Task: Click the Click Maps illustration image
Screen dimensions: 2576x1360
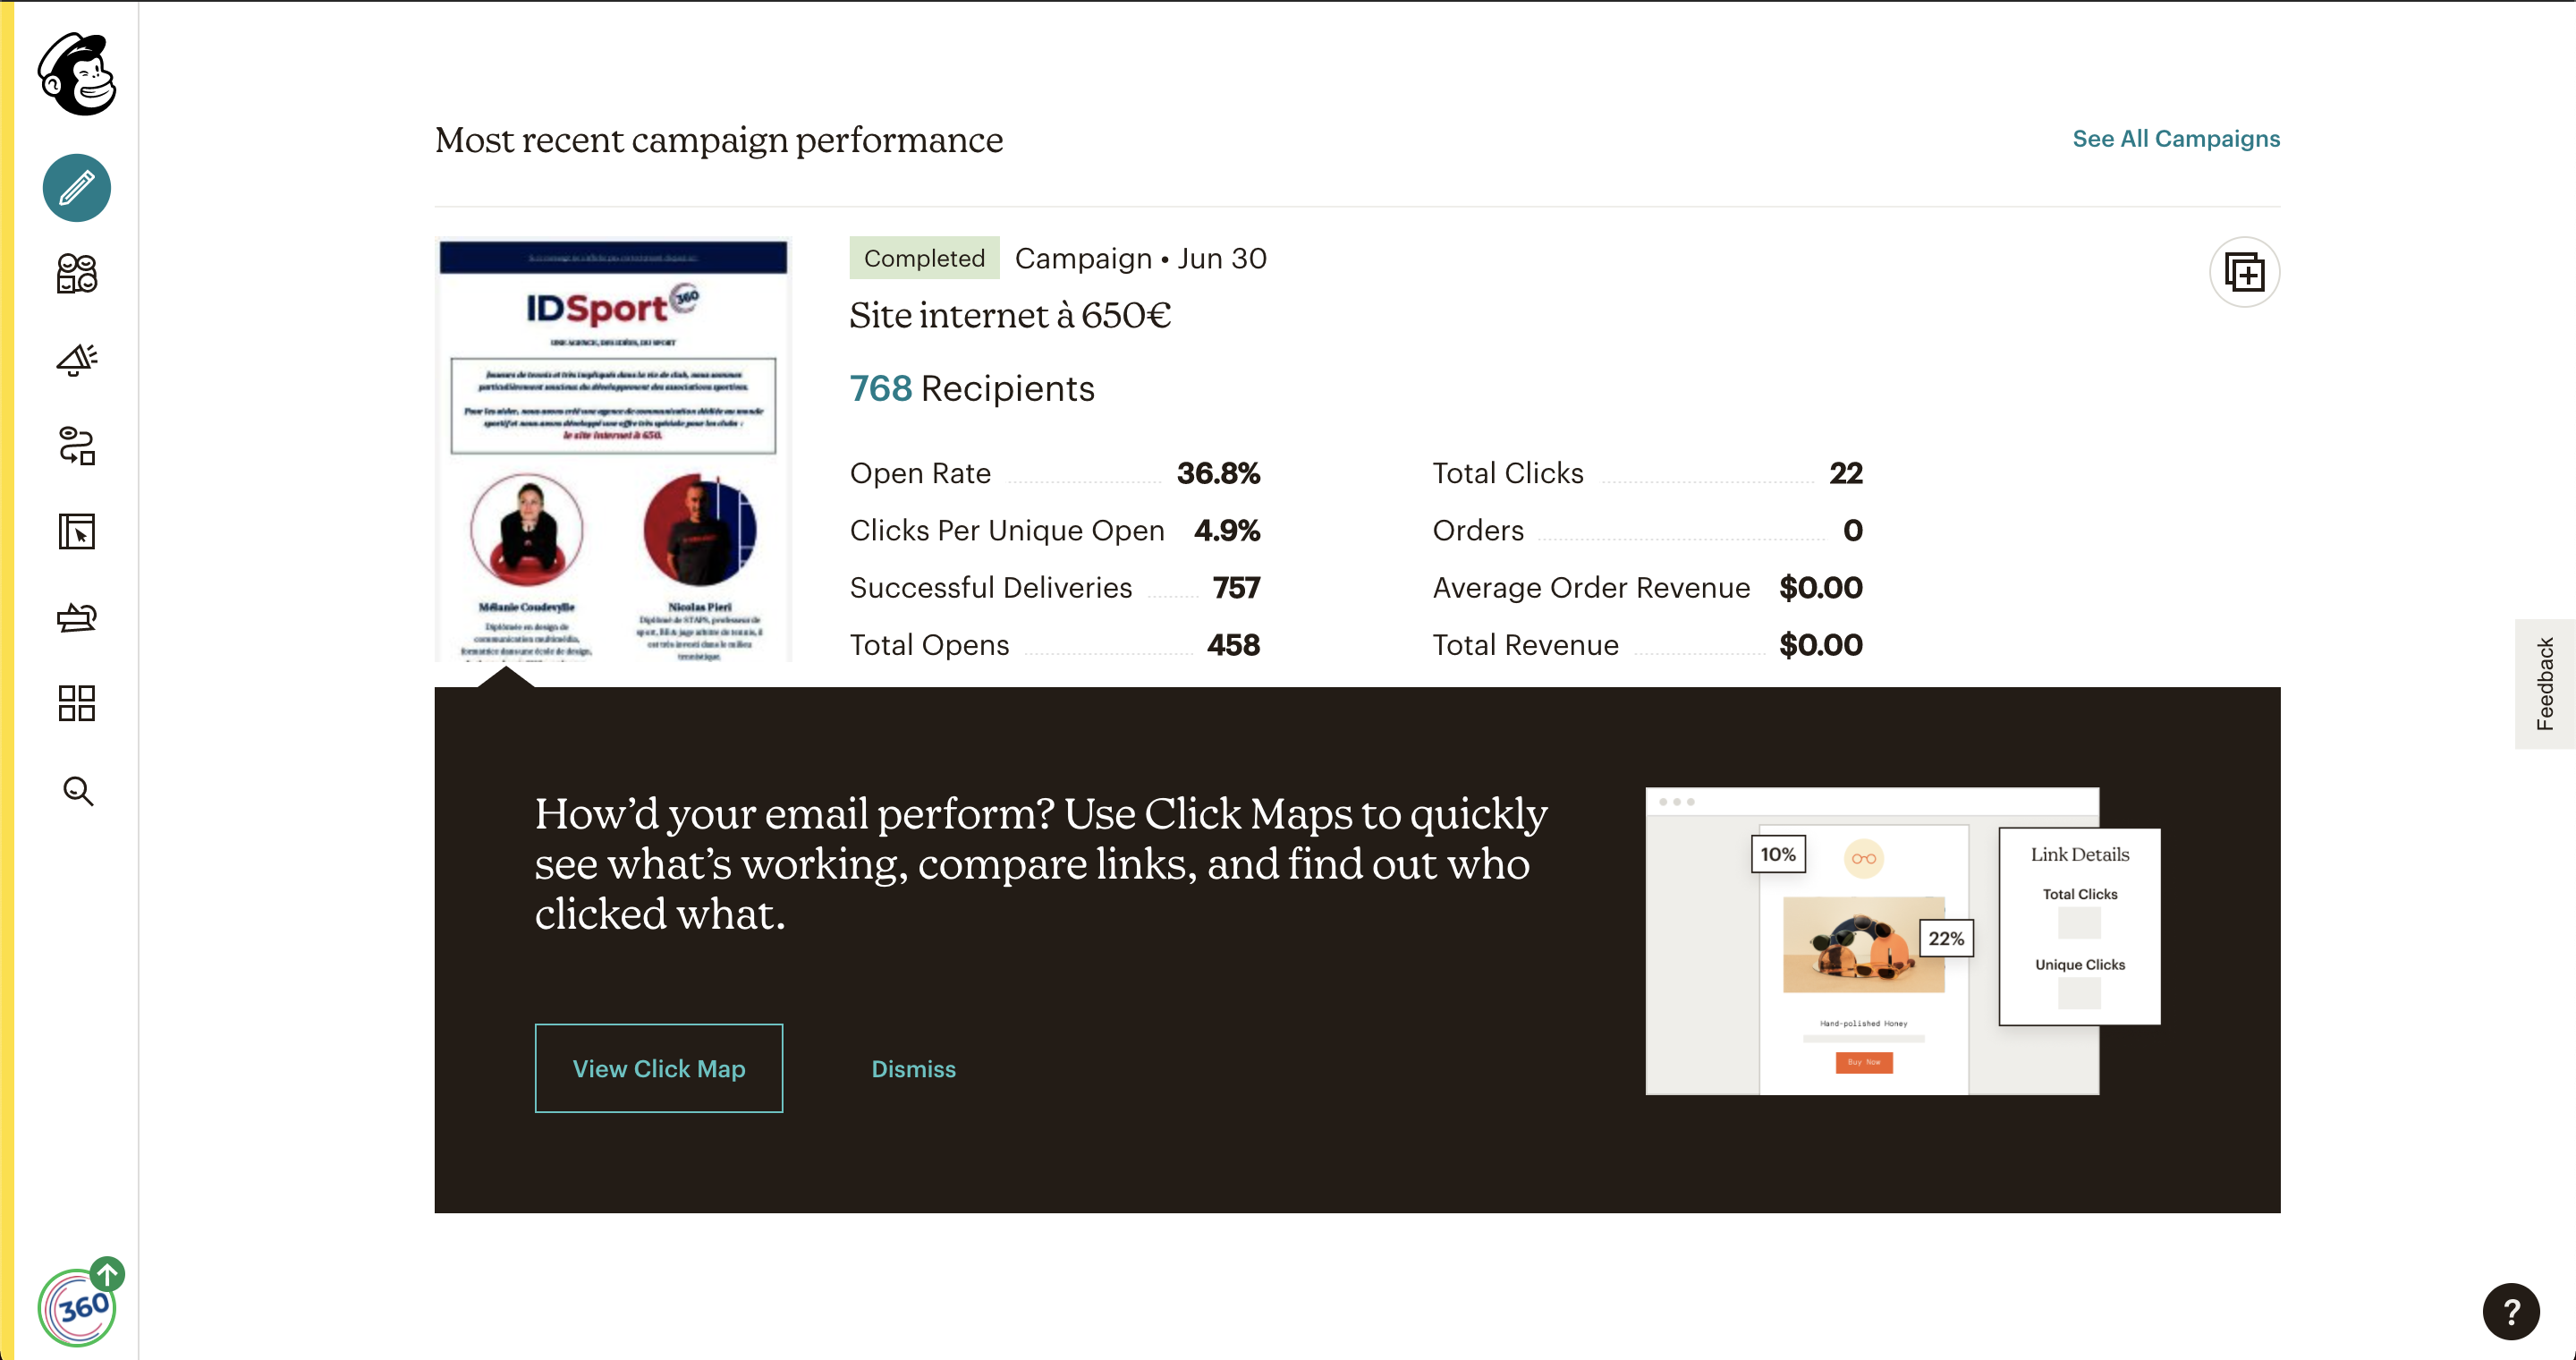Action: [x=1902, y=941]
